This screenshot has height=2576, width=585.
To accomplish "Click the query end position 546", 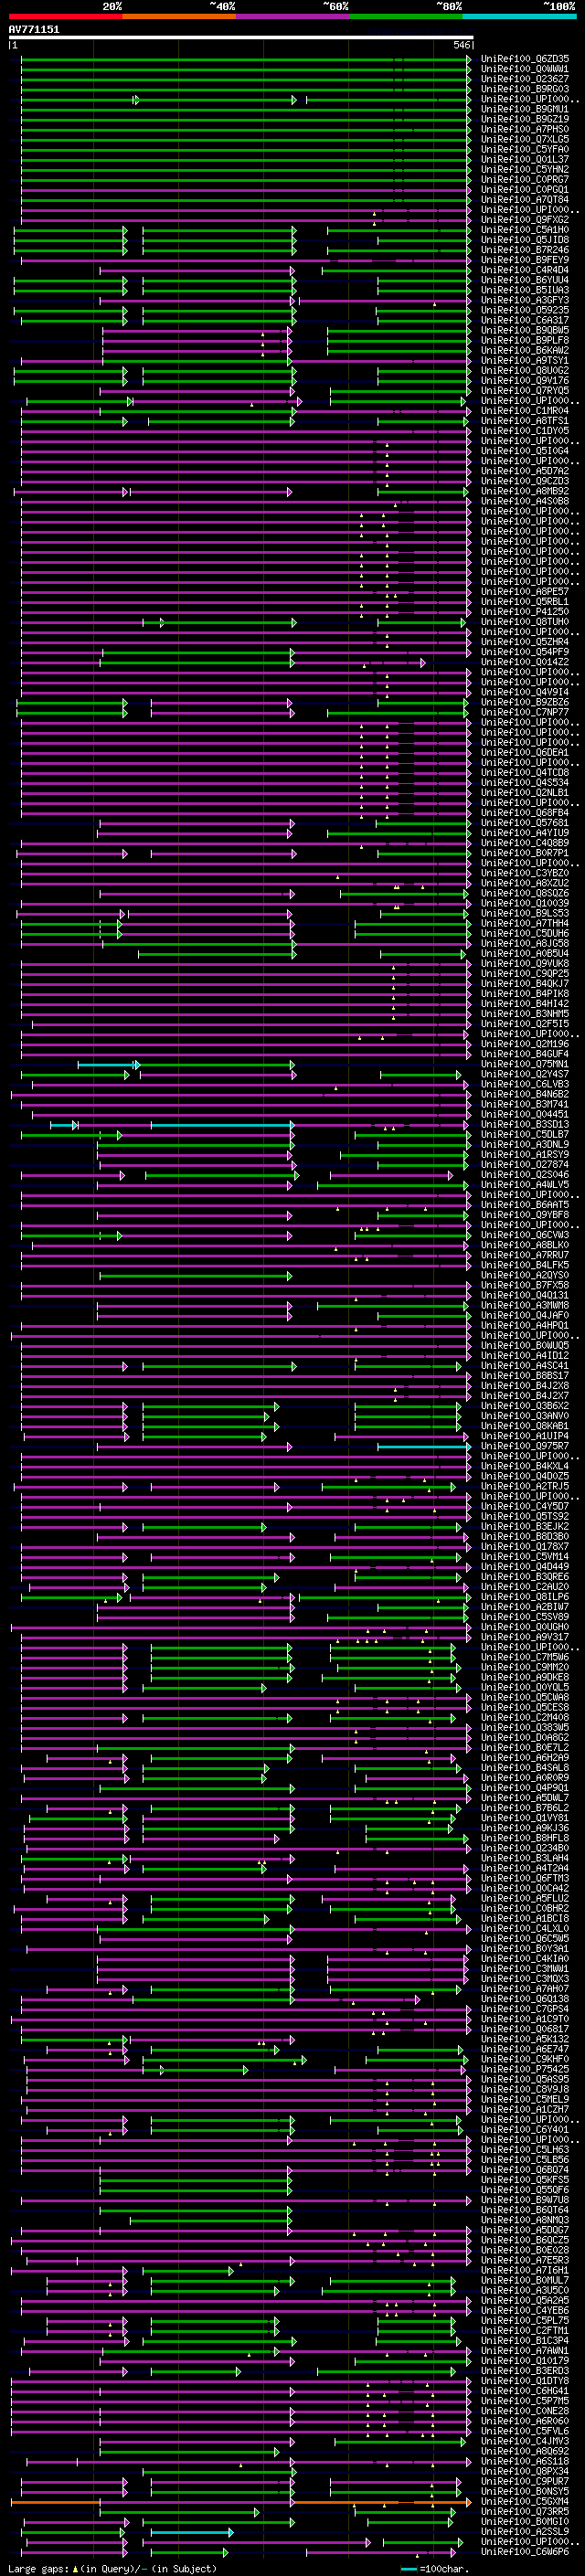I will [462, 45].
